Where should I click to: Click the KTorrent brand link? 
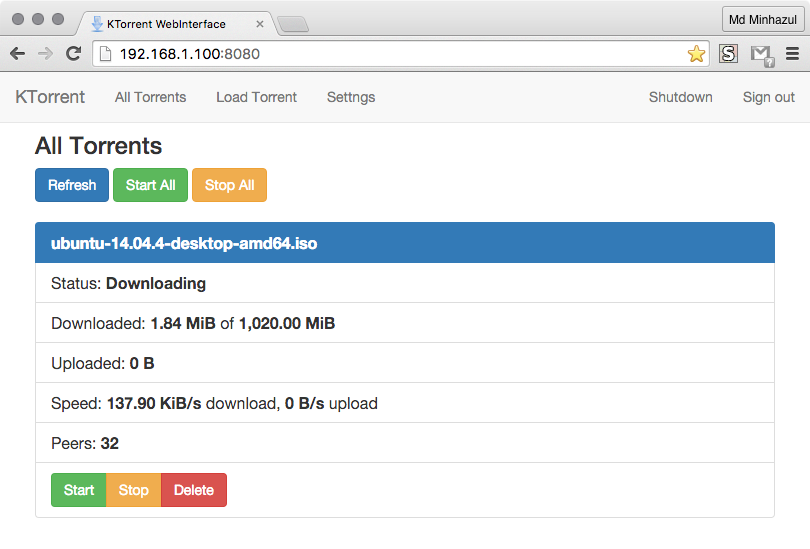tap(50, 97)
